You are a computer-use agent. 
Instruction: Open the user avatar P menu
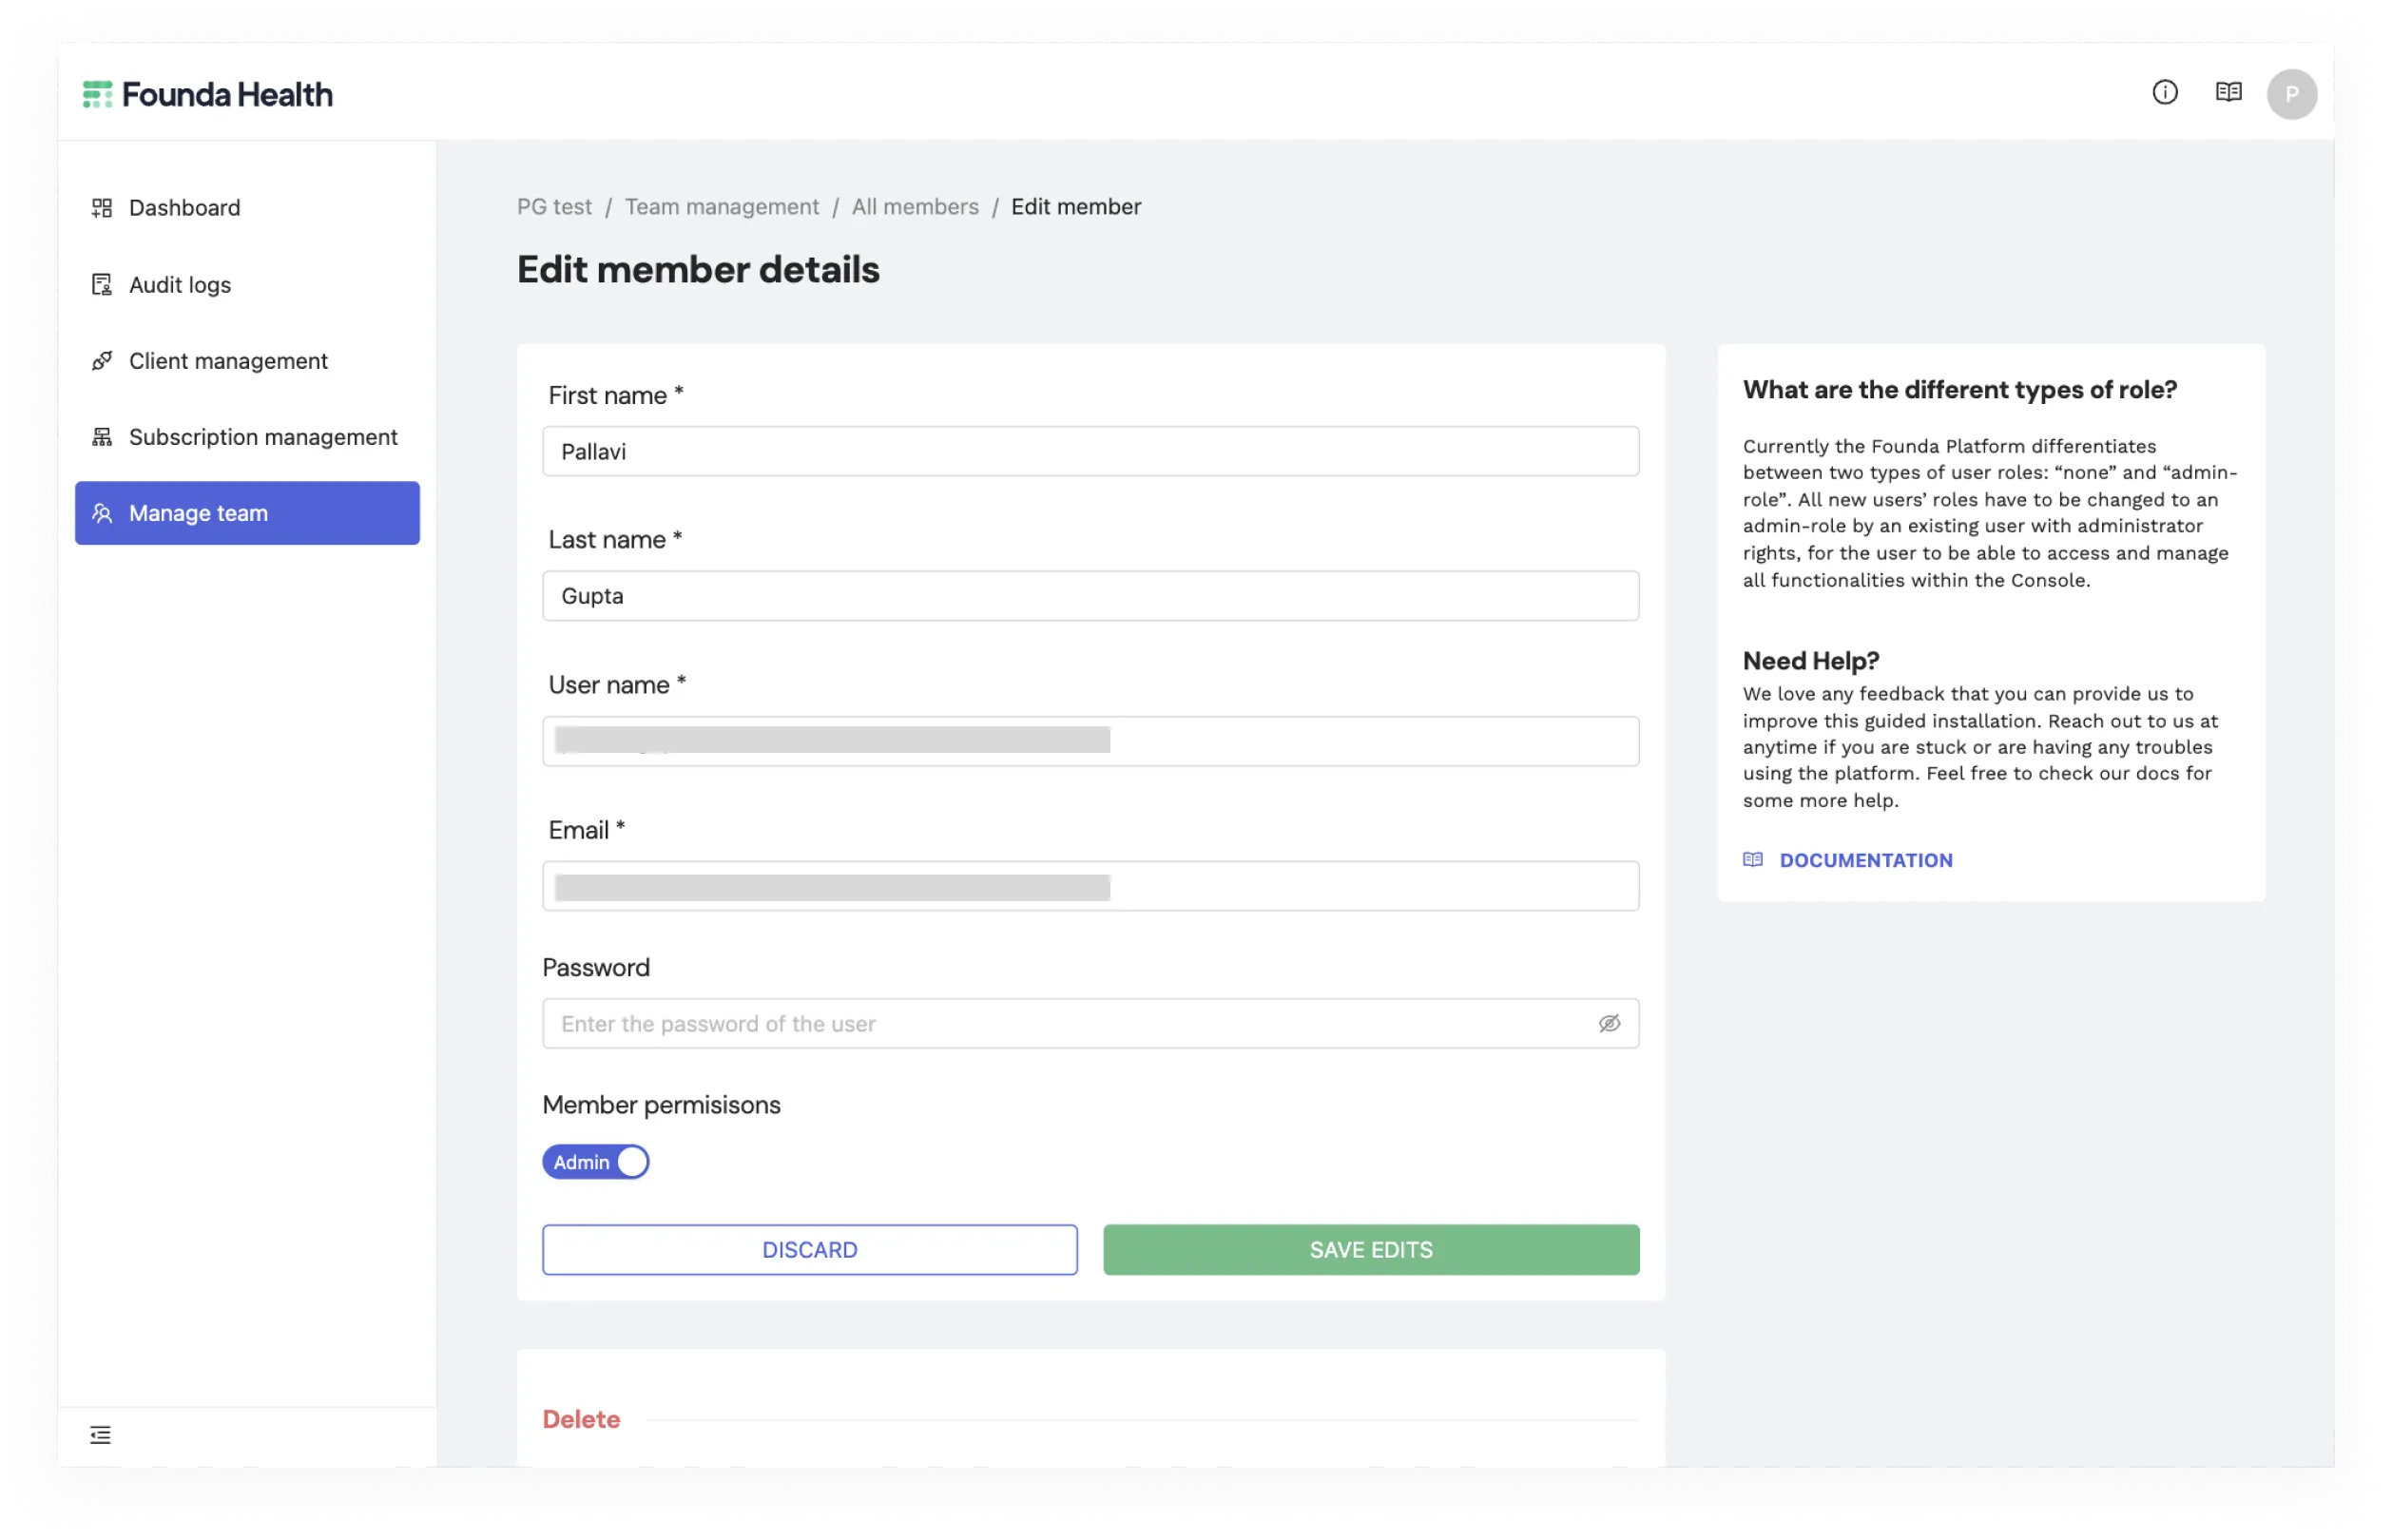2291,94
